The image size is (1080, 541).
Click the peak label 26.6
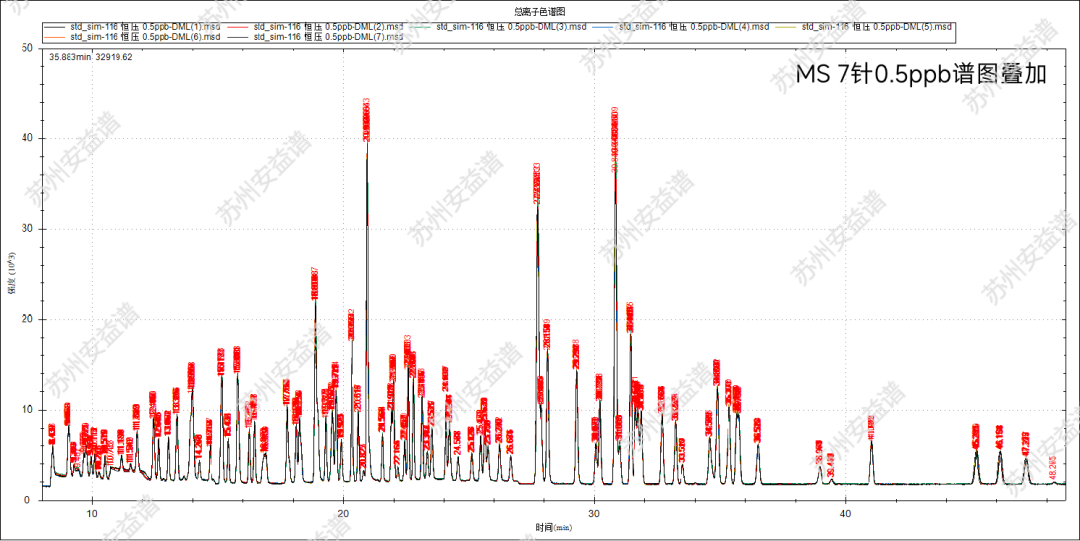click(510, 442)
